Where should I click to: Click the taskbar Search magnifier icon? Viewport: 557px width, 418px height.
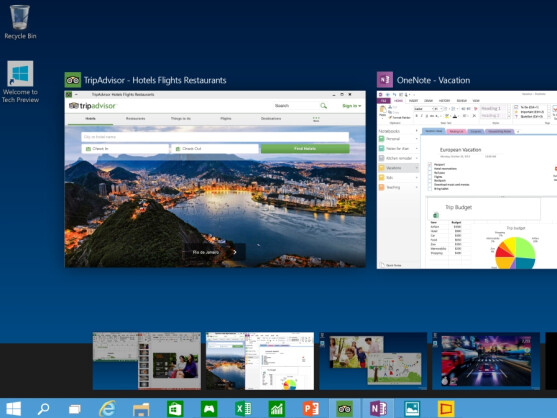(x=43, y=409)
